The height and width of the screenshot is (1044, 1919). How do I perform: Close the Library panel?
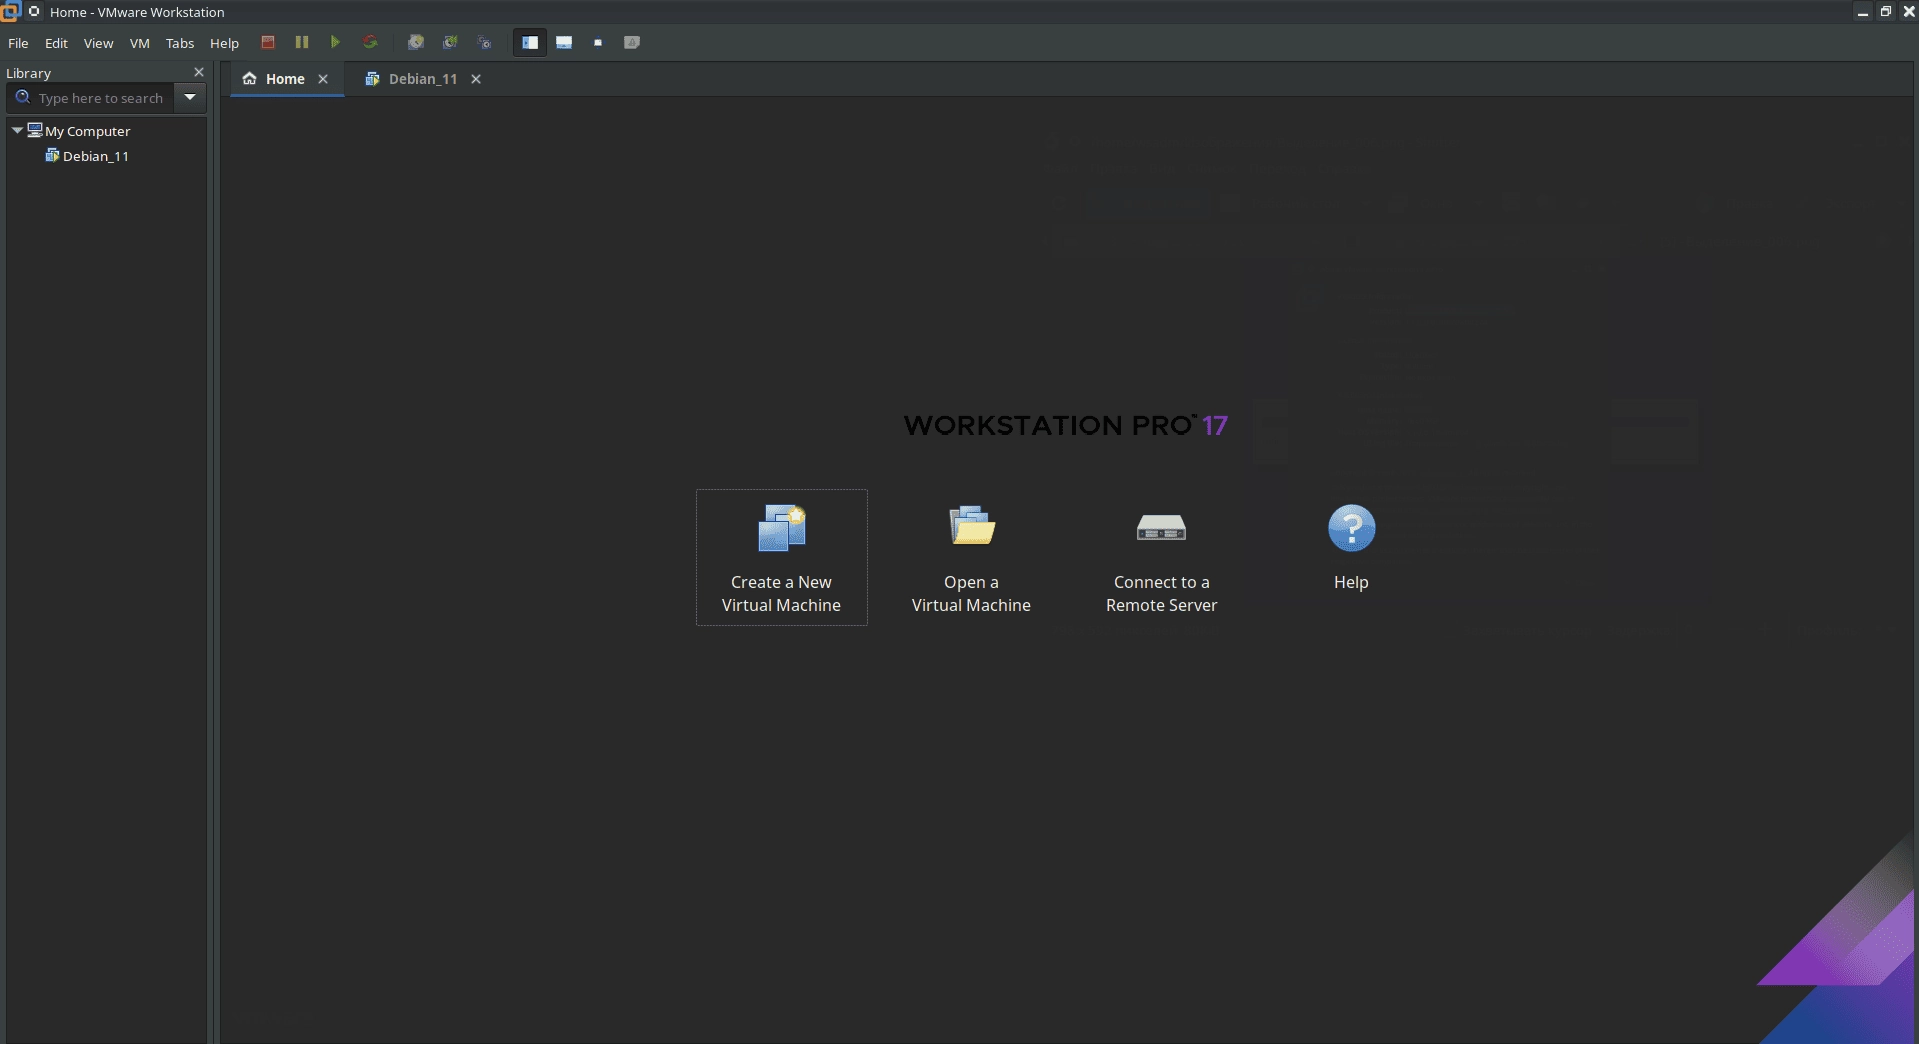[199, 72]
